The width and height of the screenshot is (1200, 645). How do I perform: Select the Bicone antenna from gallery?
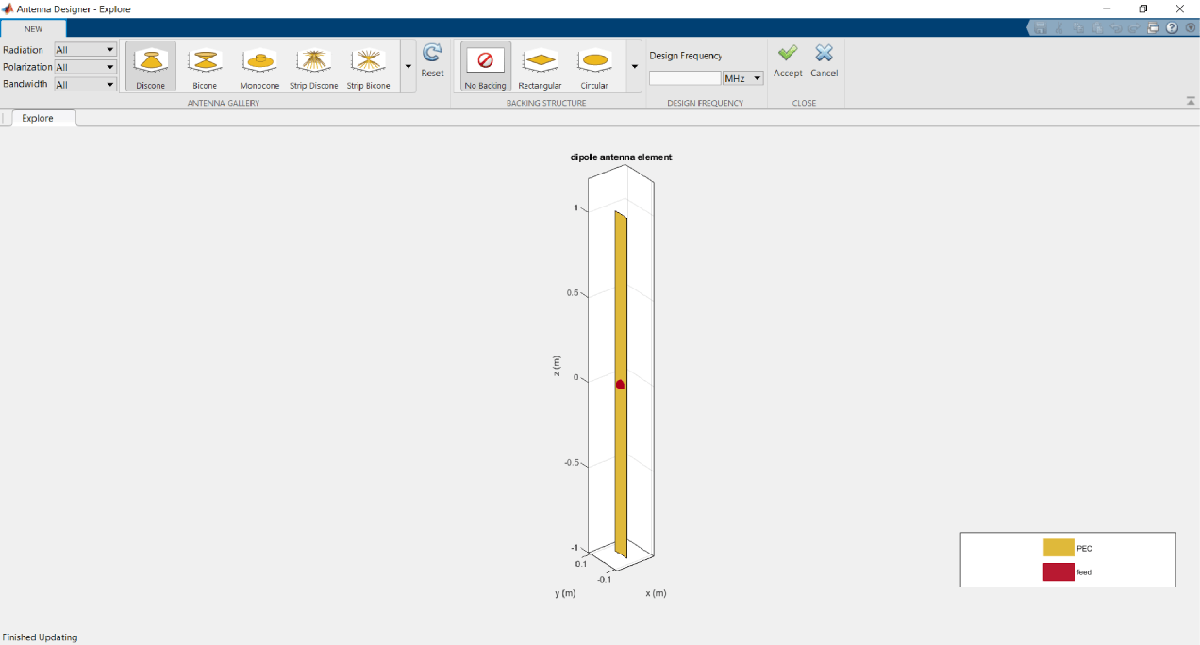pos(204,67)
